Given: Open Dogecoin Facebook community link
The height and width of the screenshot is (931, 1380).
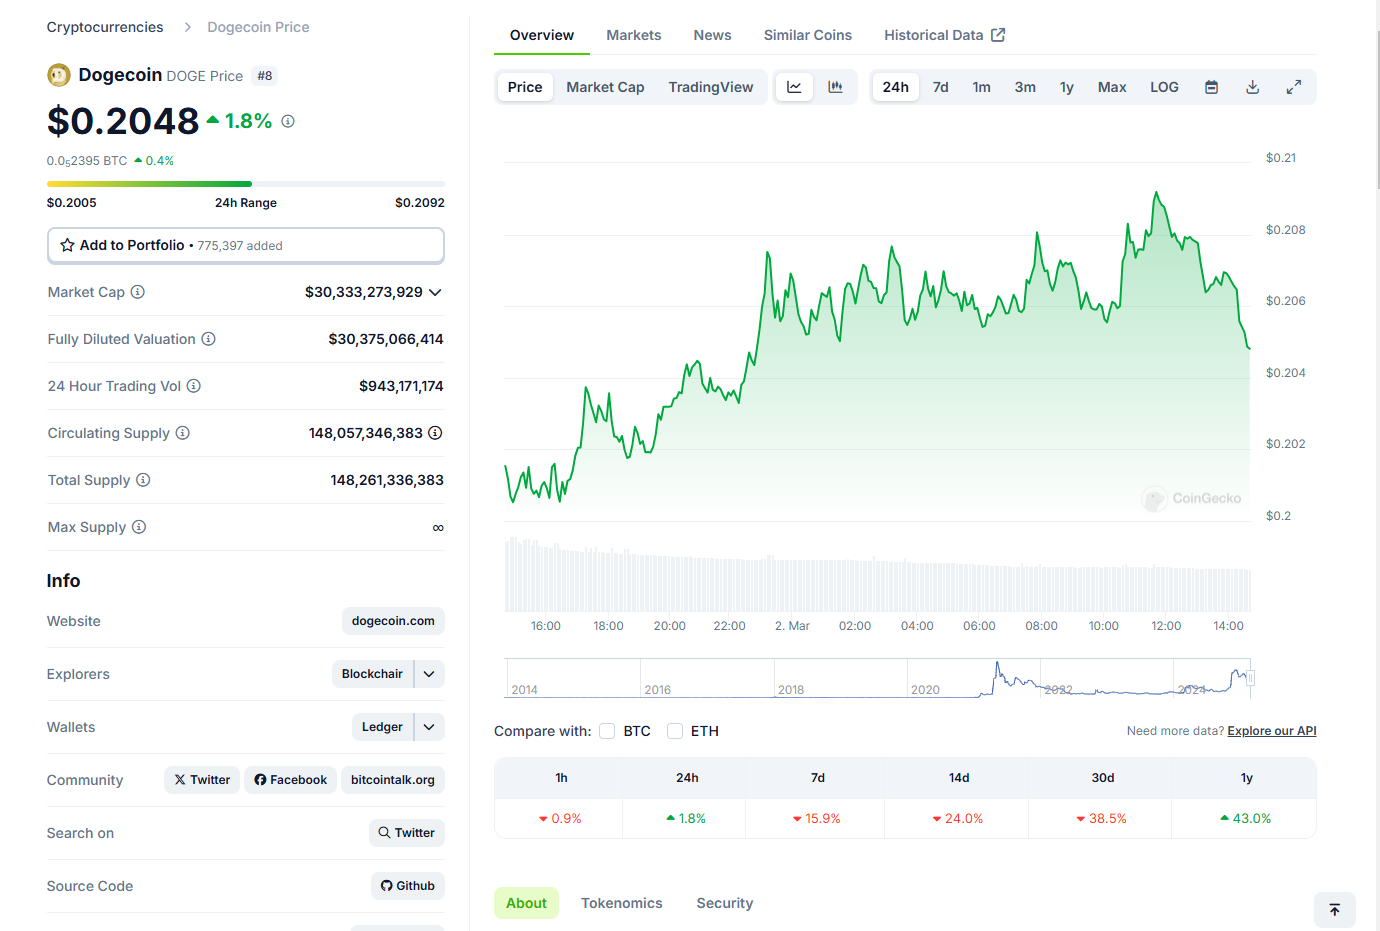Looking at the screenshot, I should (290, 780).
